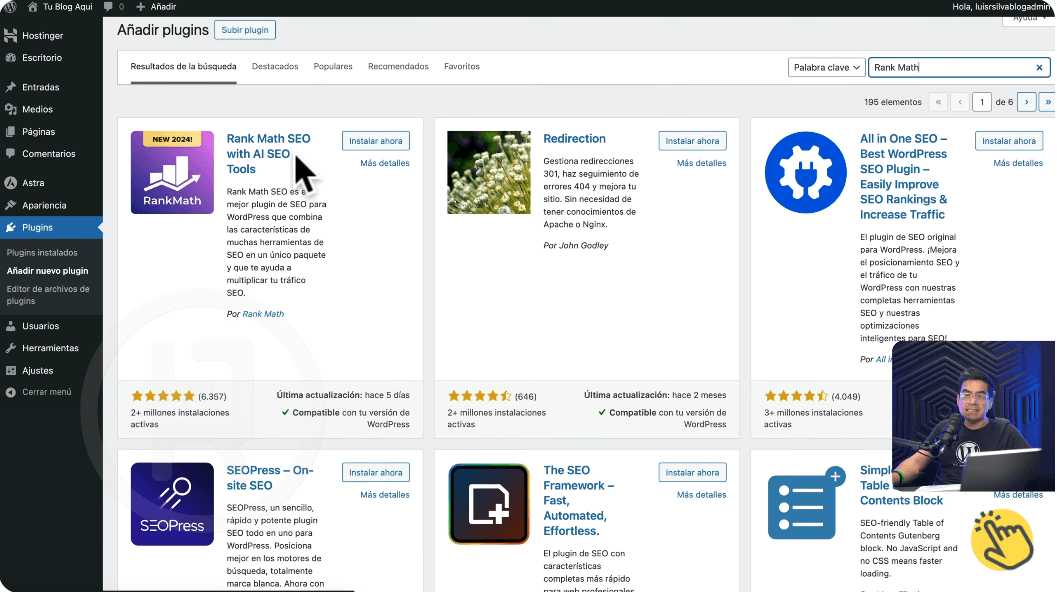Click the Redirection plugin flower thumbnail
1057x592 pixels.
pos(489,172)
